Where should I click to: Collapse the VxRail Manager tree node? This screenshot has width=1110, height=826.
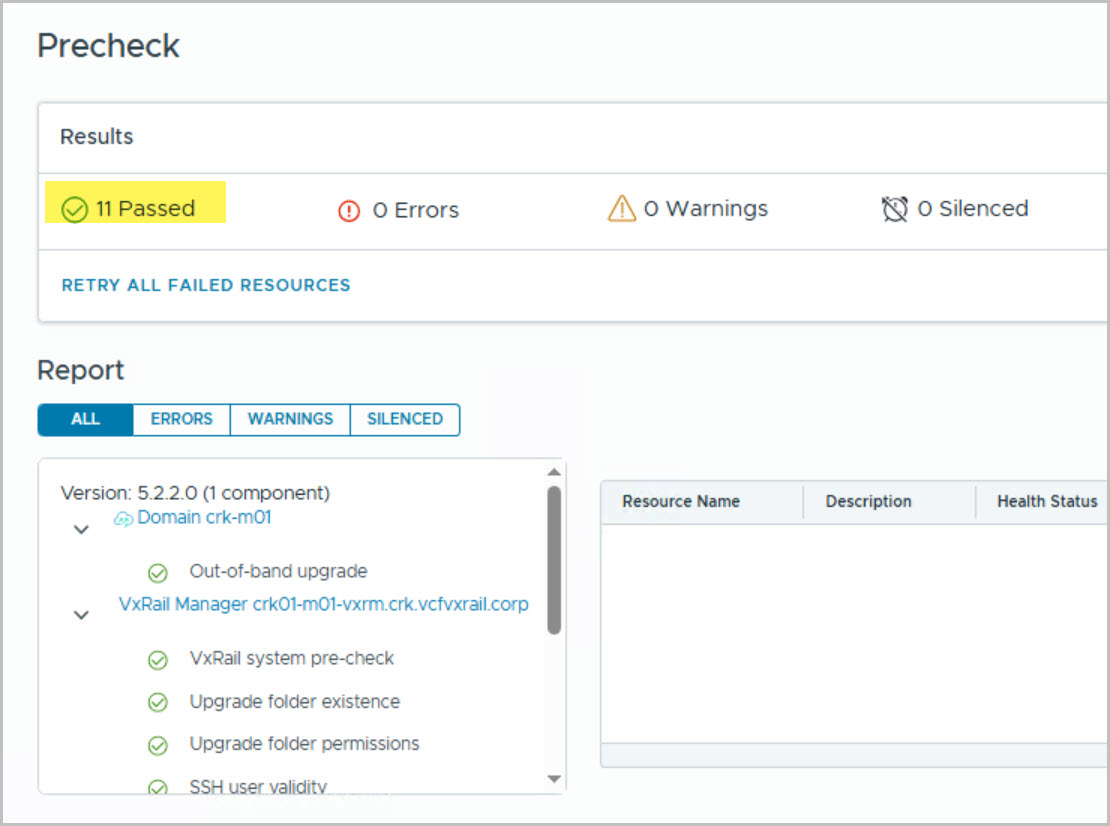82,616
